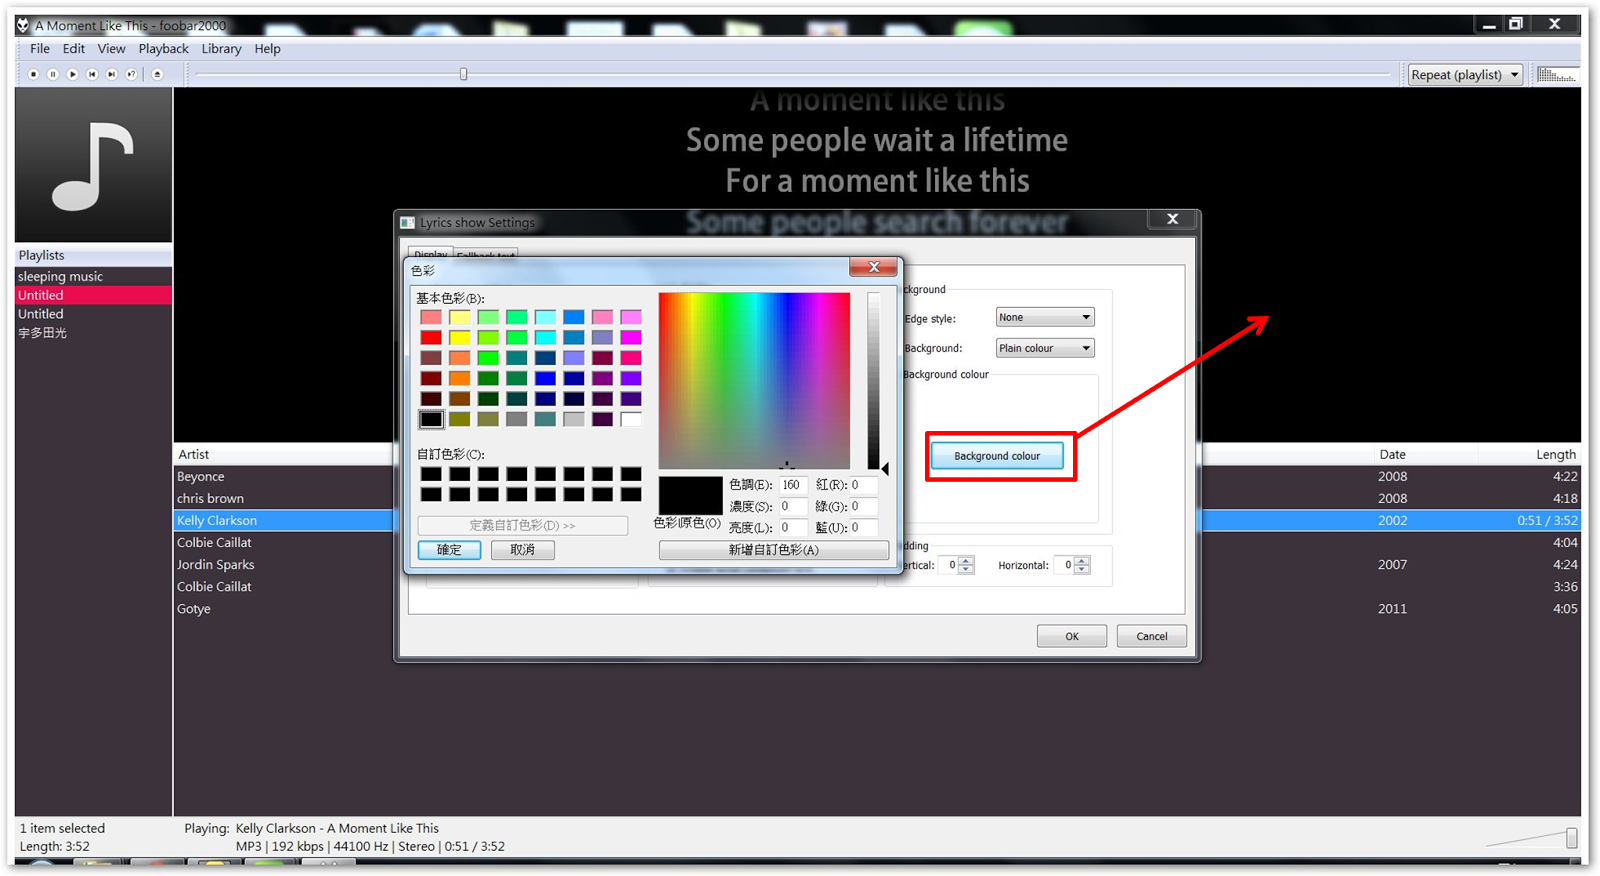Select the white basic colour swatch
1600x876 pixels.
(631, 419)
